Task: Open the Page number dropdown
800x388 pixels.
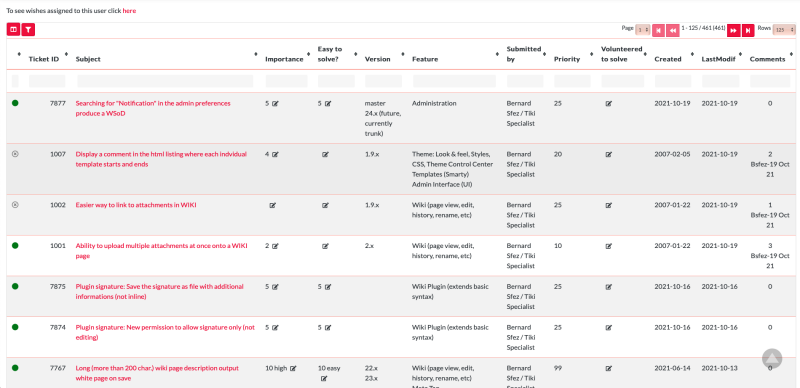Action: (x=643, y=30)
